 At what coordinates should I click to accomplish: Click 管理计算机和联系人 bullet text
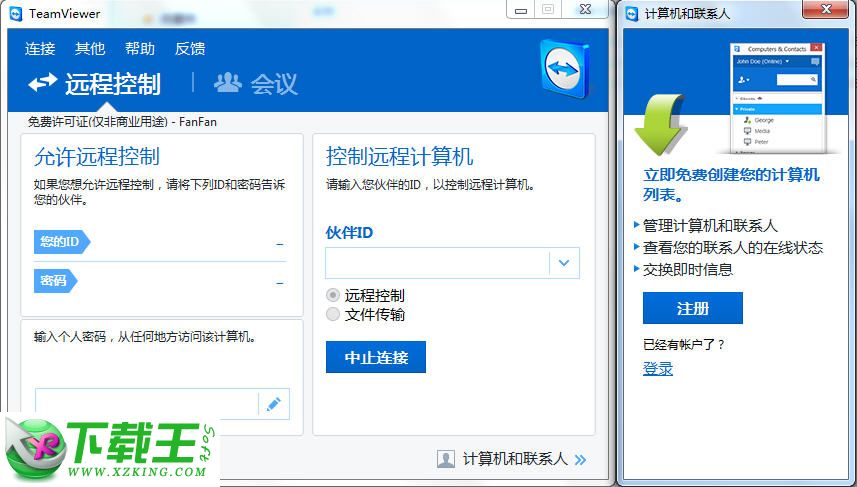pyautogui.click(x=709, y=225)
